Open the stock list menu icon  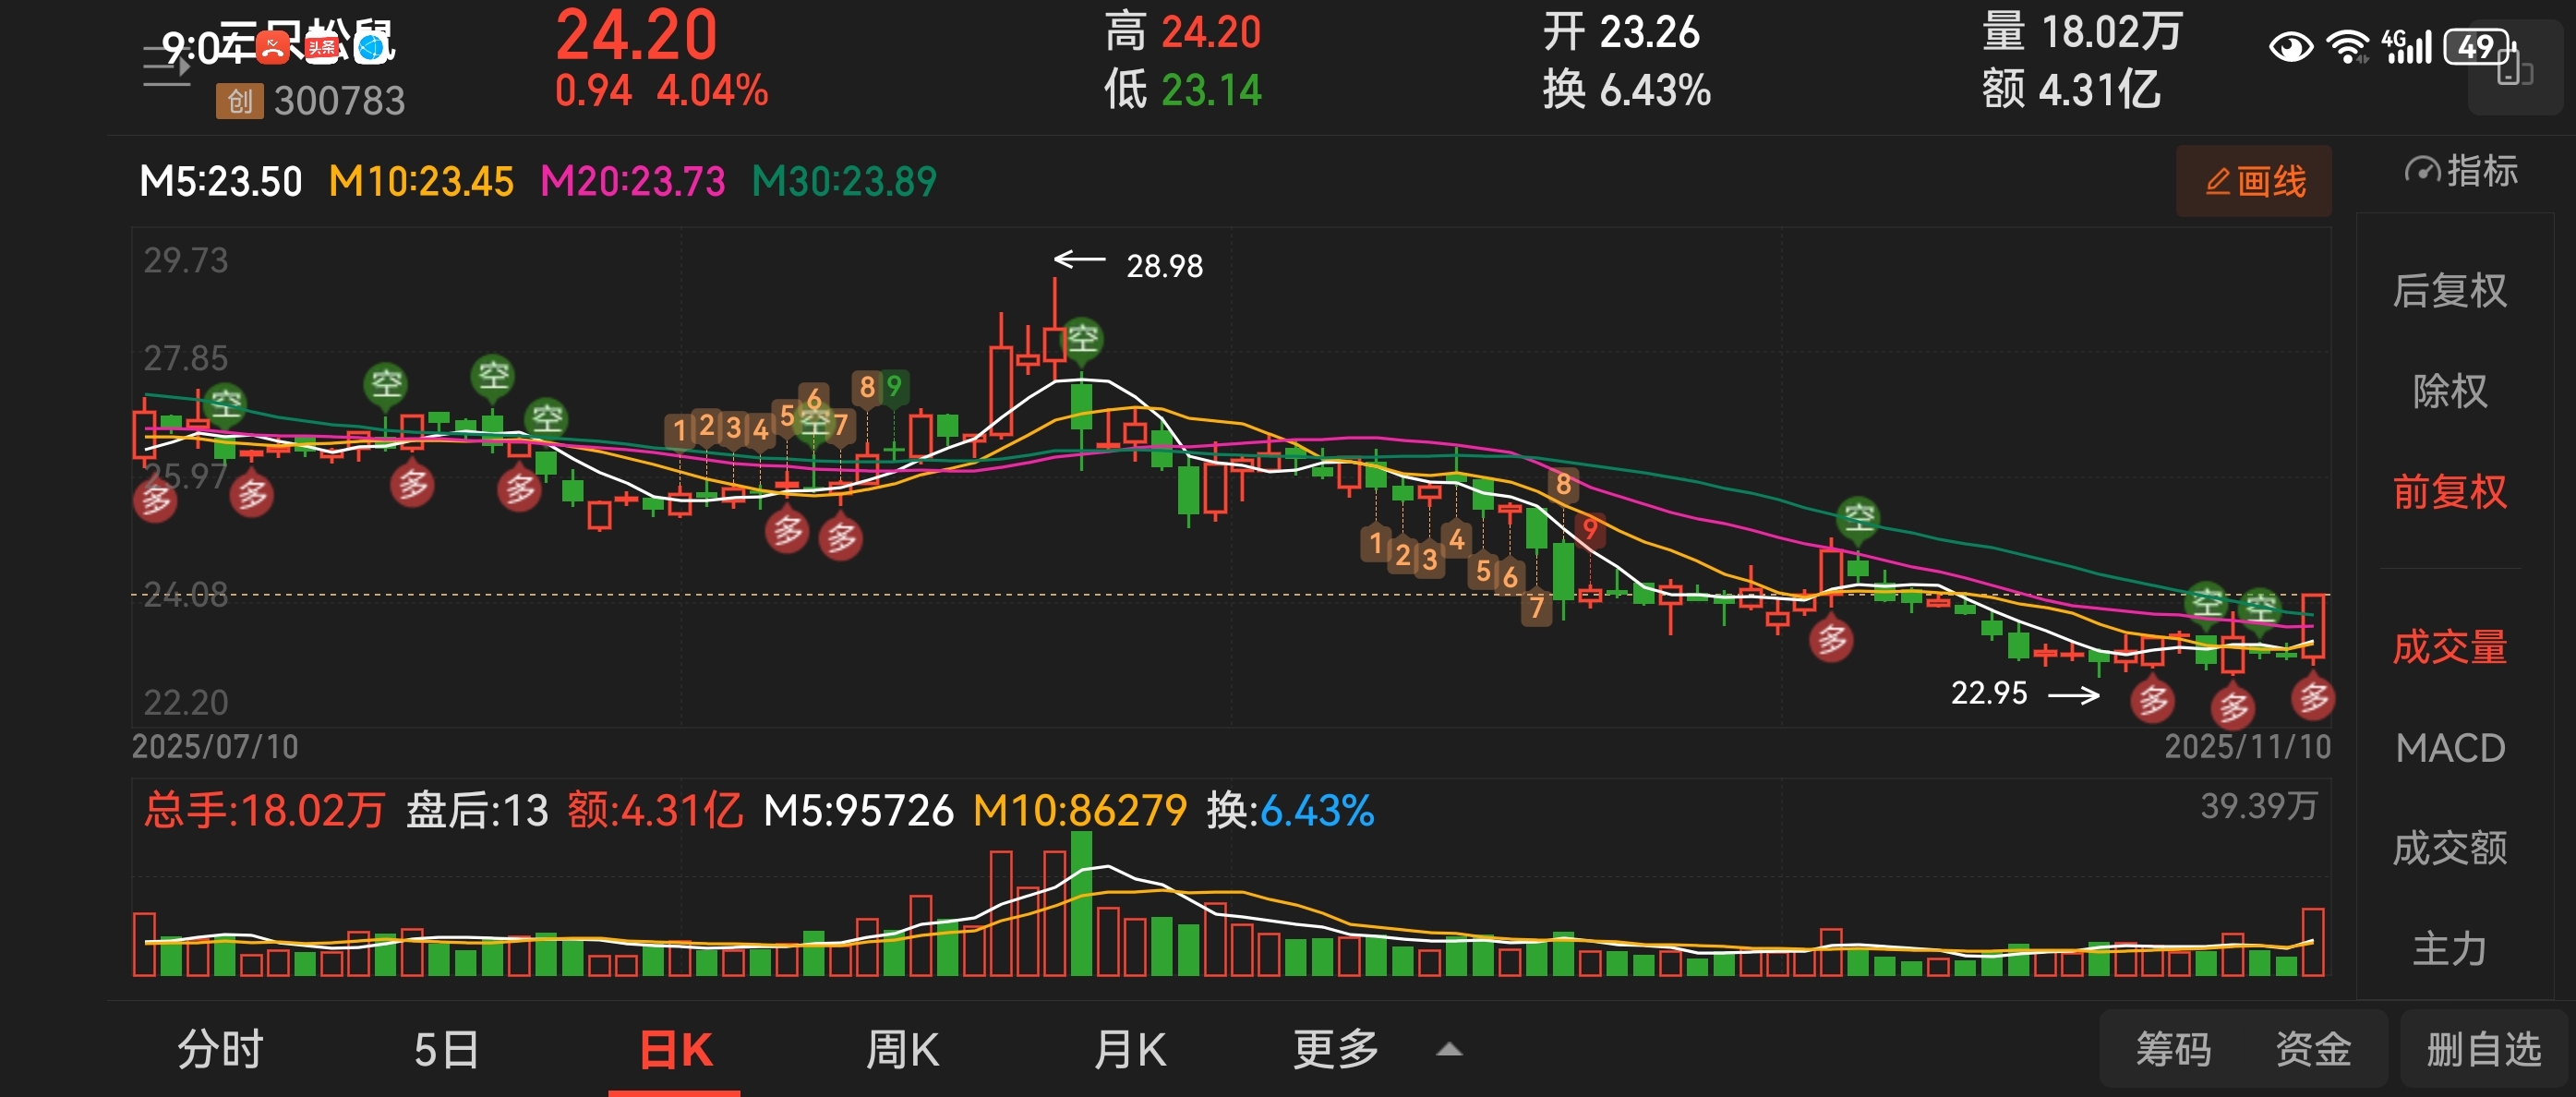tap(166, 68)
